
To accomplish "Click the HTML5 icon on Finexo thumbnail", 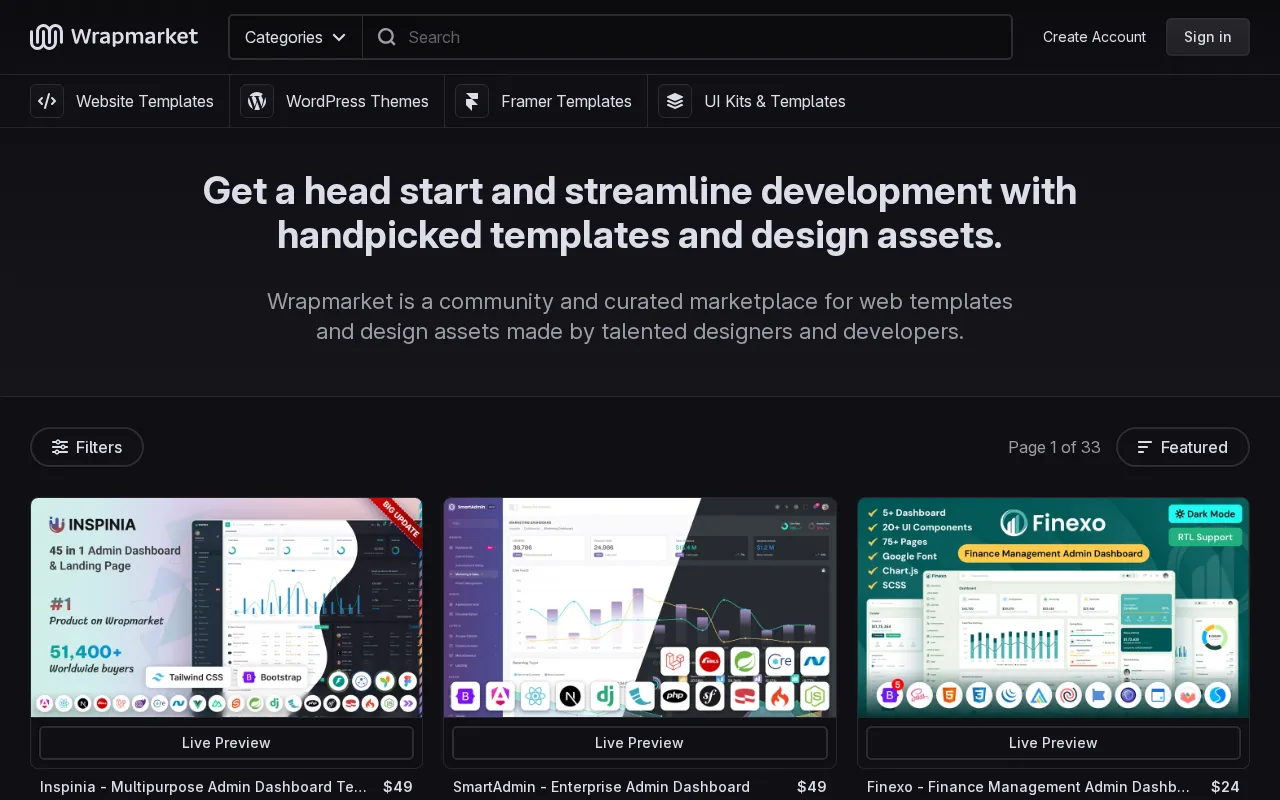I will tap(950, 695).
